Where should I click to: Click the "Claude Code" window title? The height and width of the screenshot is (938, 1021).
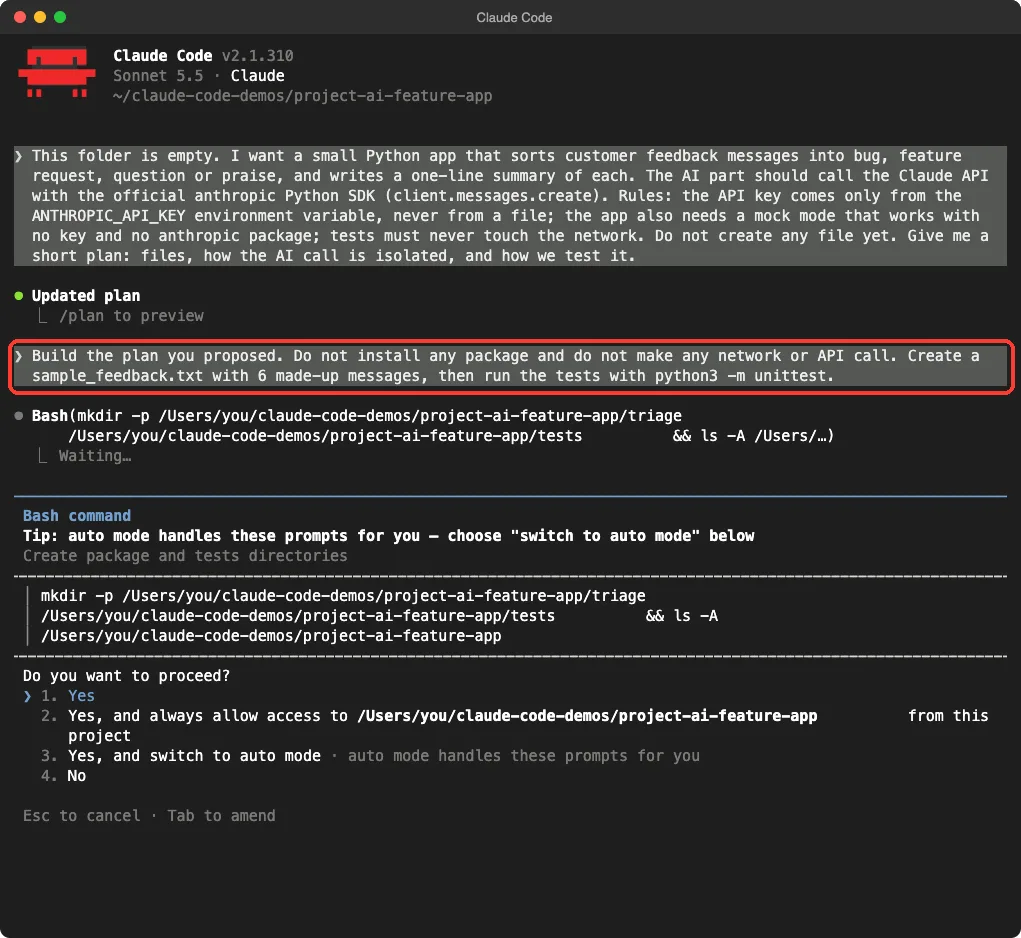[514, 18]
